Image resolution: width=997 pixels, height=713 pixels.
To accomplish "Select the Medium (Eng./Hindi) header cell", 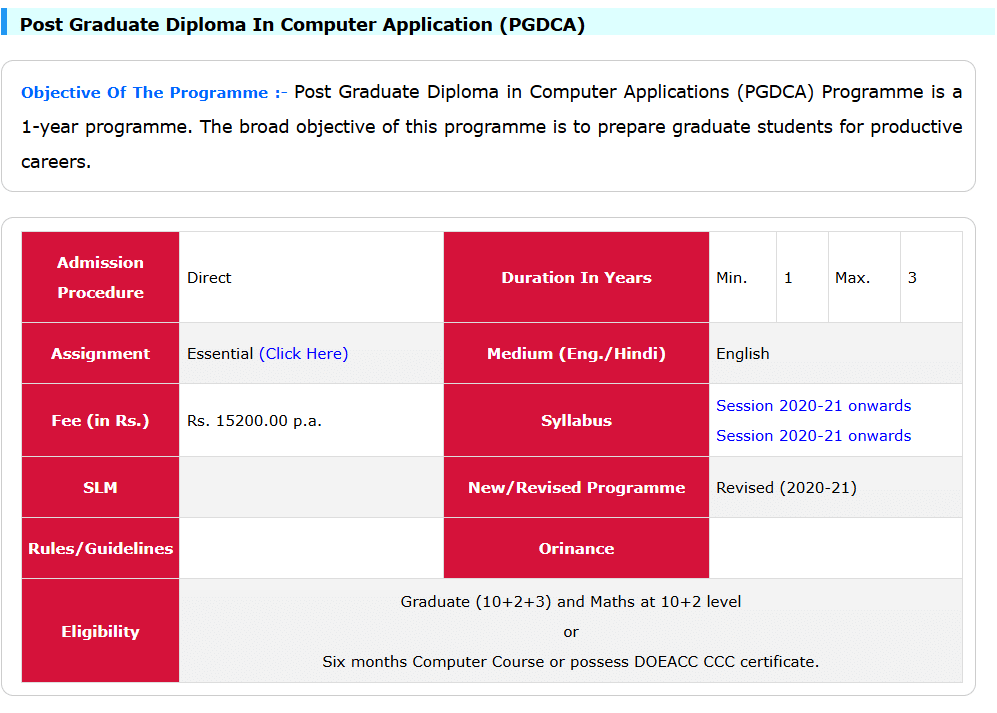I will [576, 353].
